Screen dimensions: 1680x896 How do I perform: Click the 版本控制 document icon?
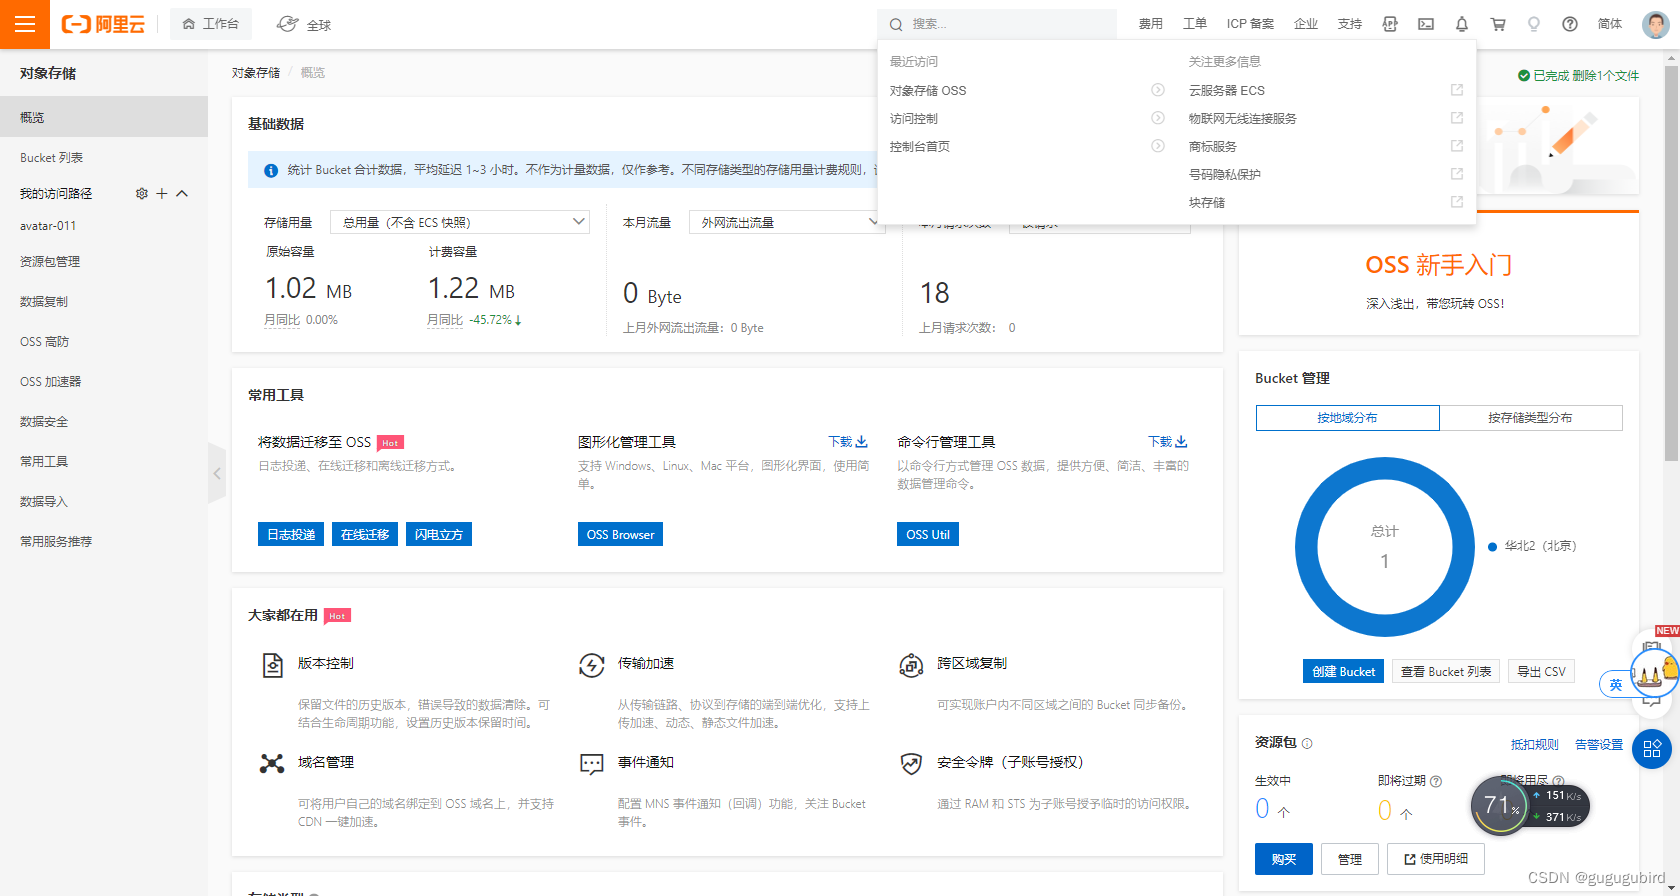click(272, 665)
